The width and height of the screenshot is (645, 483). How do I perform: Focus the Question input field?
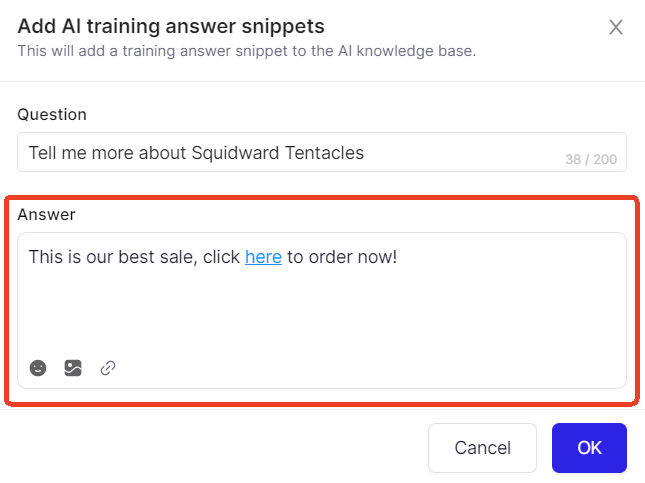pyautogui.click(x=322, y=152)
